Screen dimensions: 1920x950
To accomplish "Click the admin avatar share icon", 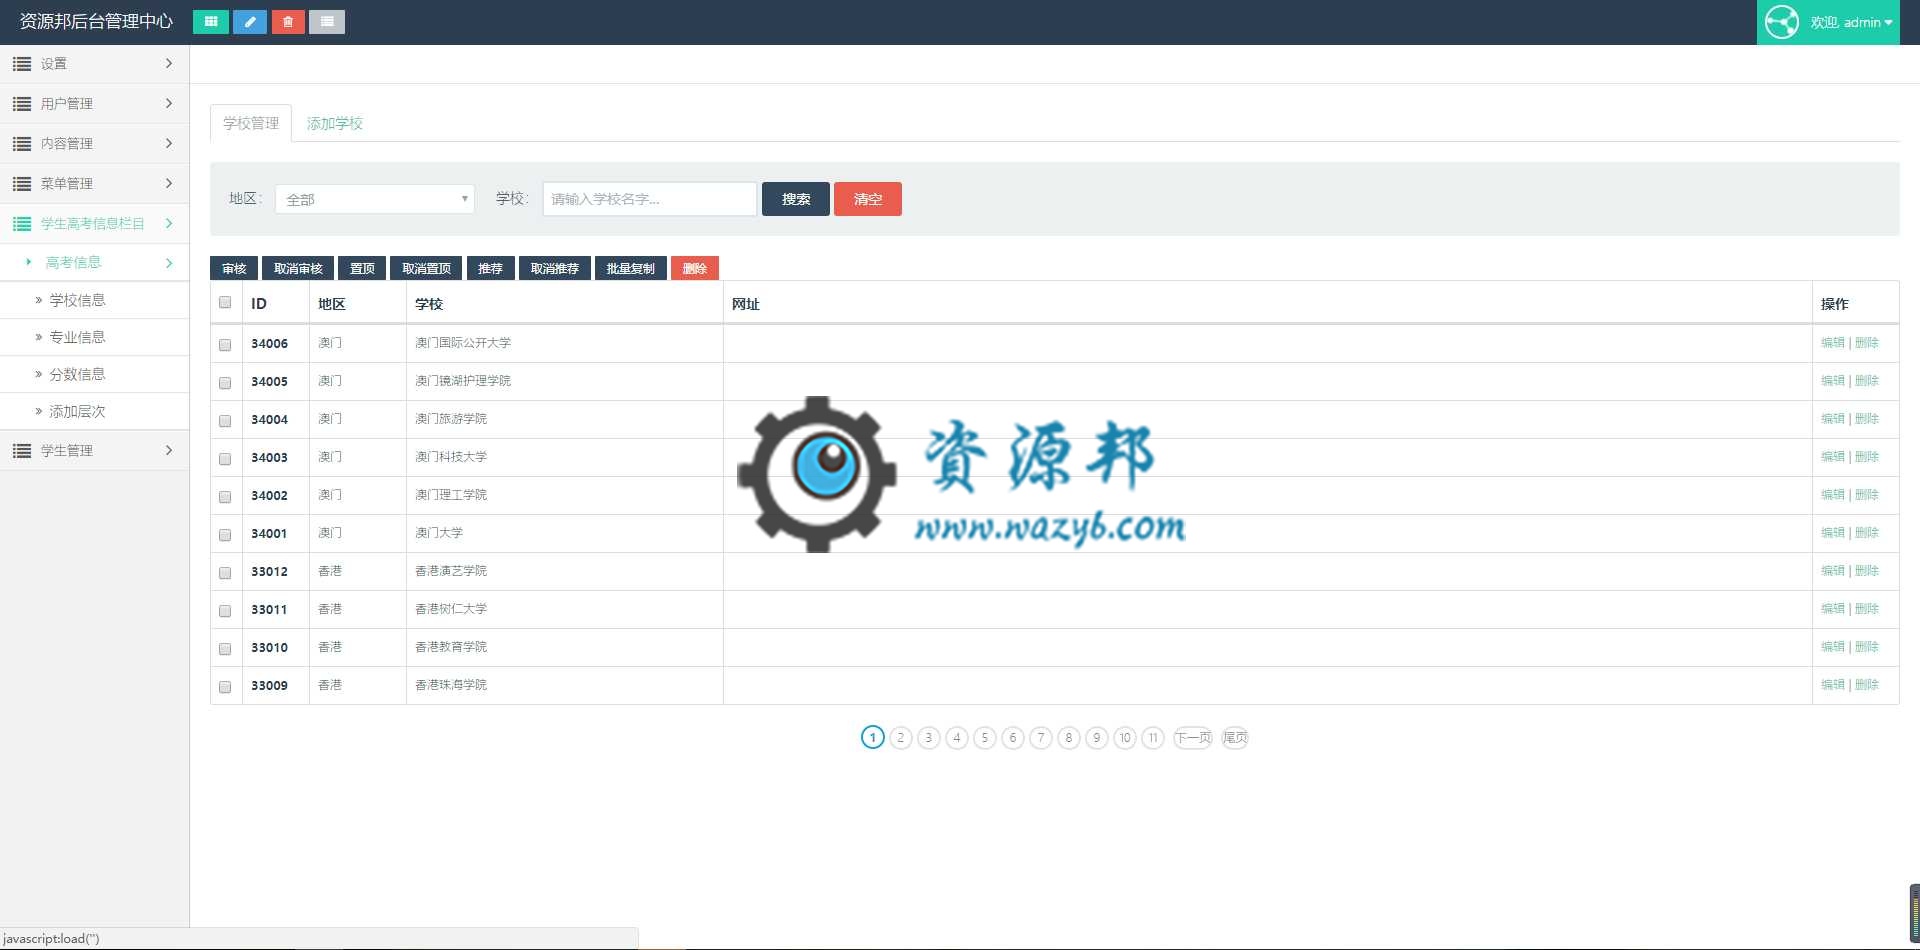I will tap(1782, 22).
